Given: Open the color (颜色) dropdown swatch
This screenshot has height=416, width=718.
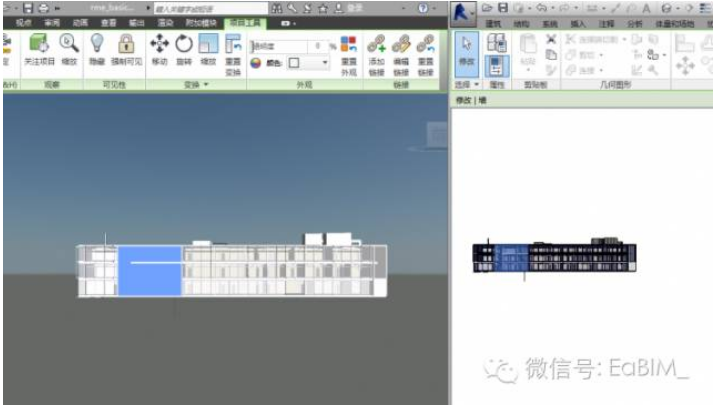Looking at the screenshot, I should tap(308, 63).
